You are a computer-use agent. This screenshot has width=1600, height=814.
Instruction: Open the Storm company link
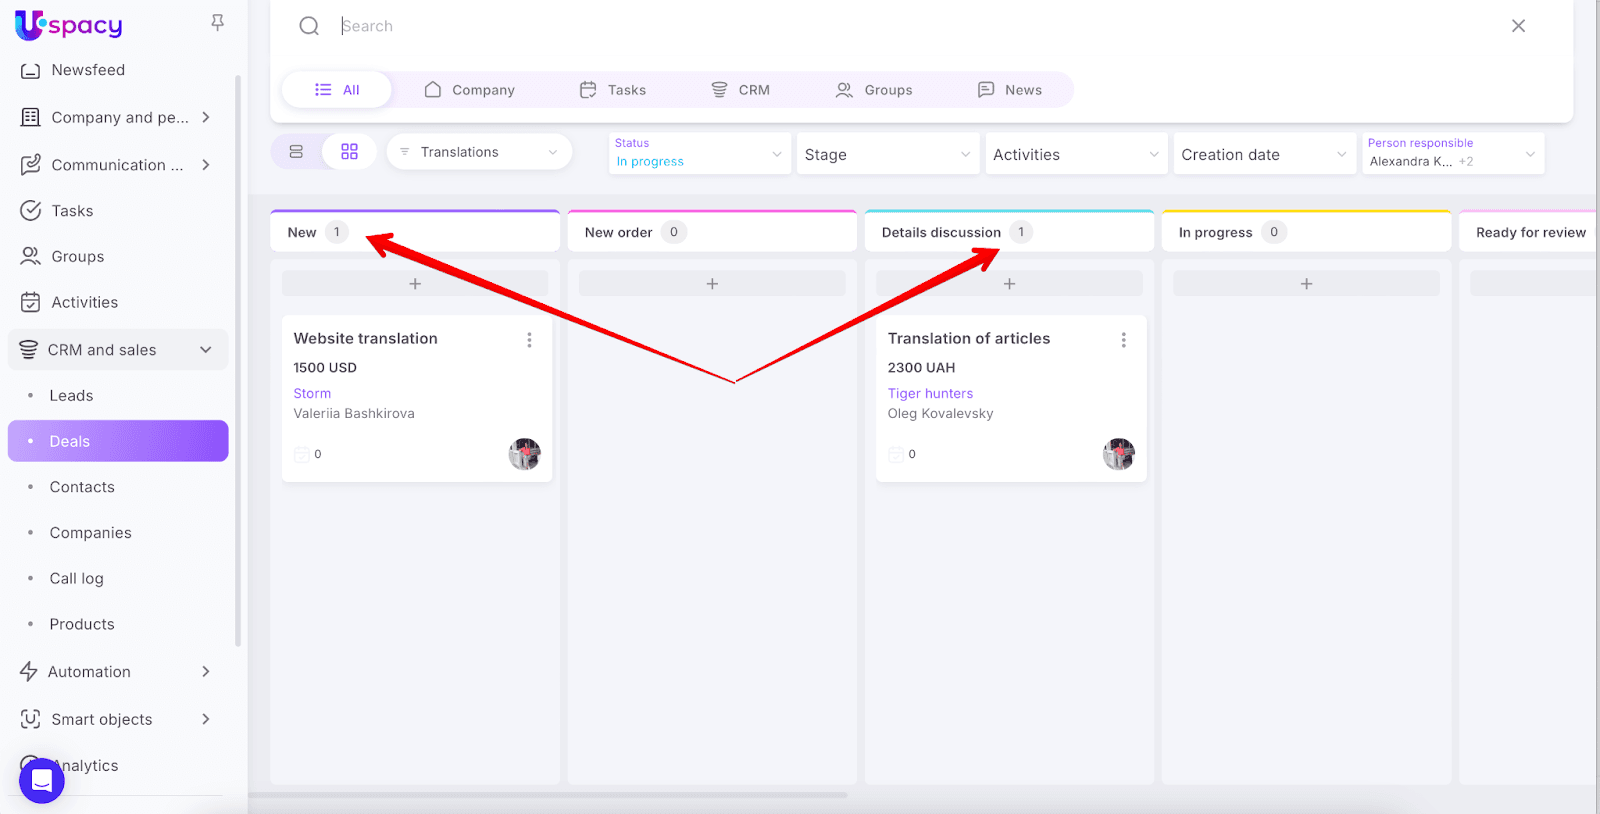[312, 394]
